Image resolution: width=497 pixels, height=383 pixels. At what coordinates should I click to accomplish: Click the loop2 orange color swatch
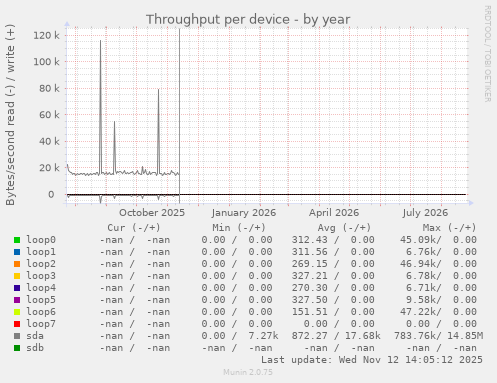[17, 264]
